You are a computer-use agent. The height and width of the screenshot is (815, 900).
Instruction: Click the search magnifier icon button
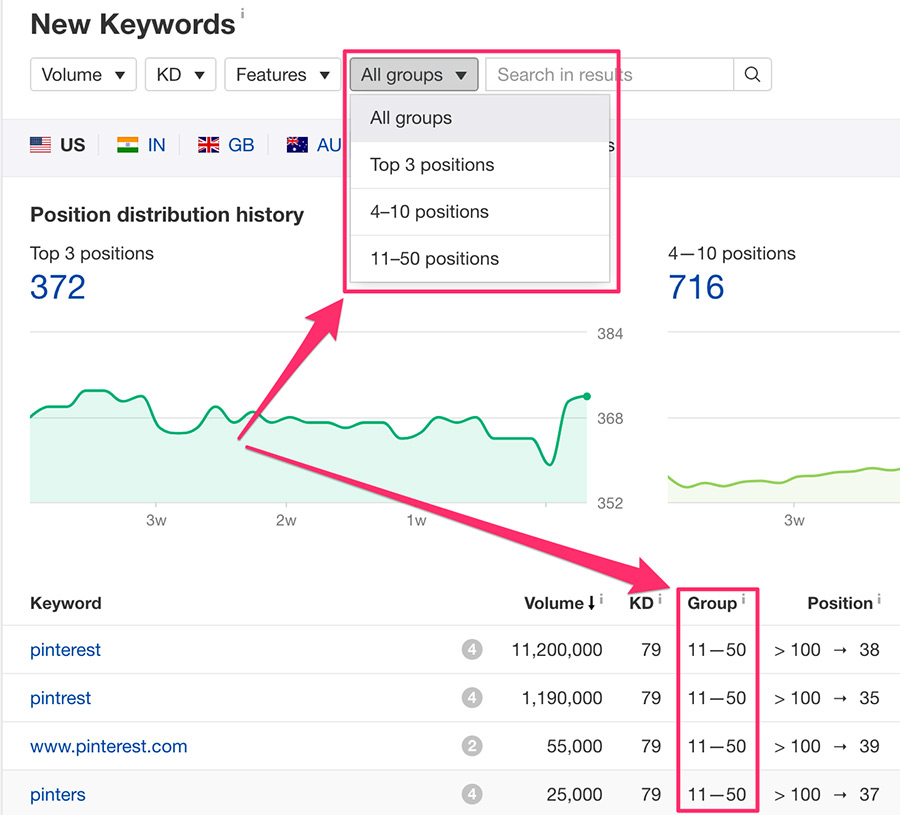(x=752, y=75)
